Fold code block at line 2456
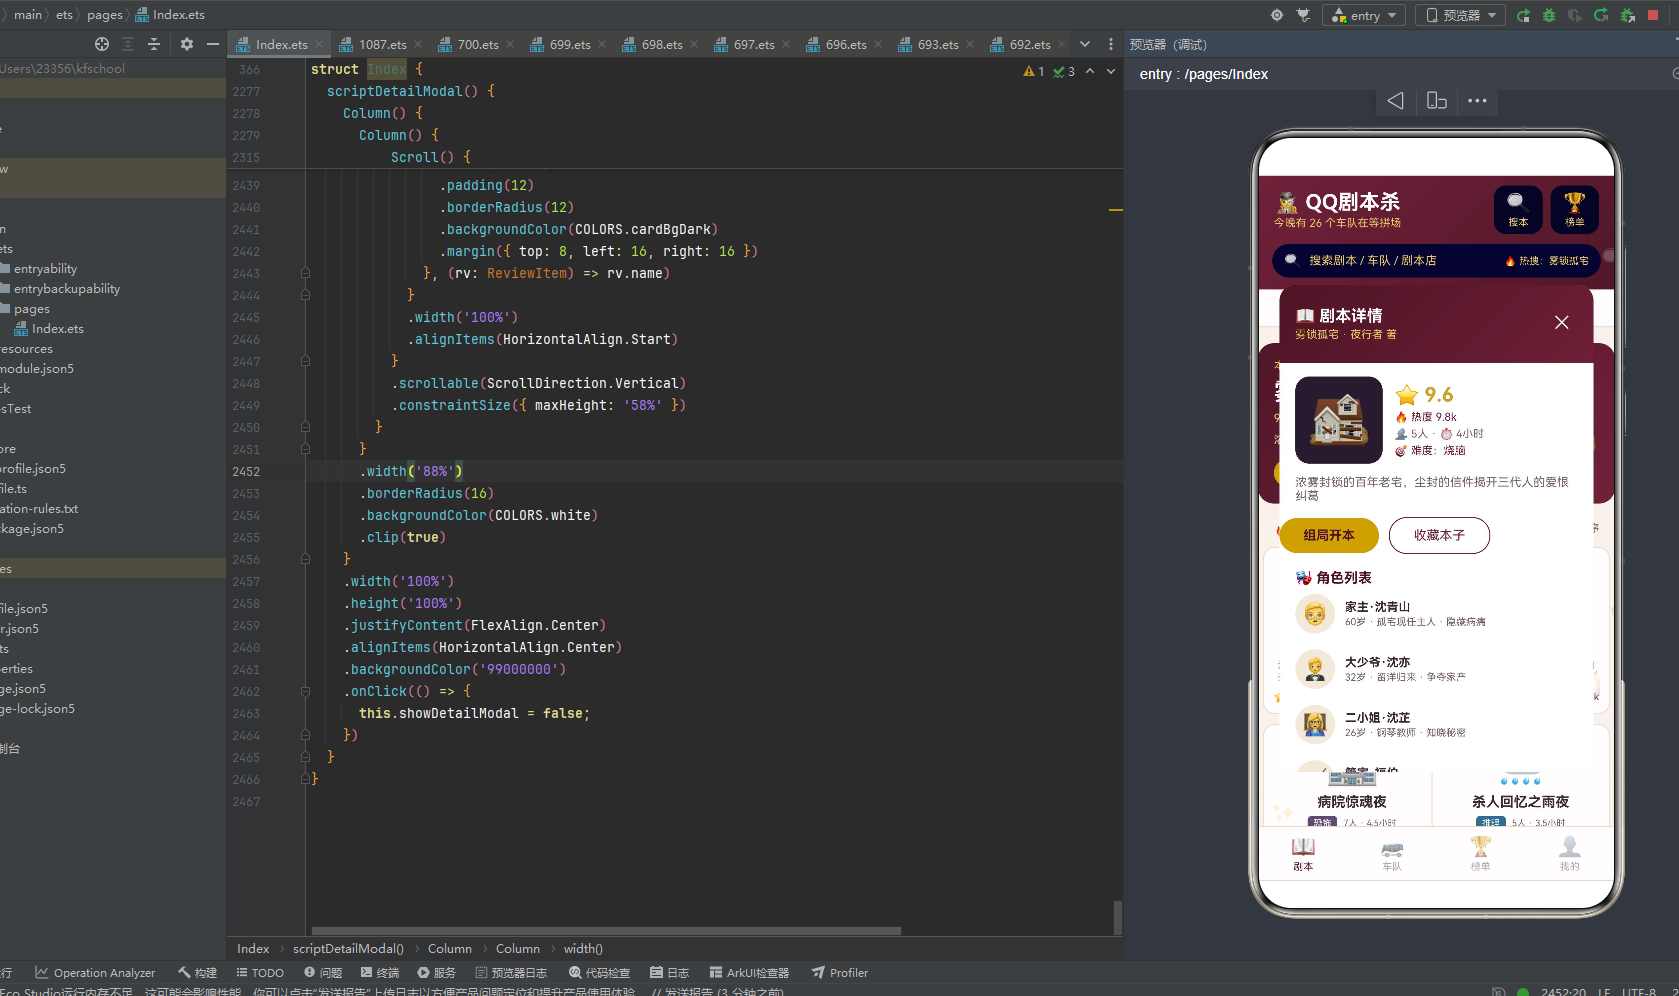Image resolution: width=1679 pixels, height=996 pixels. 305,559
